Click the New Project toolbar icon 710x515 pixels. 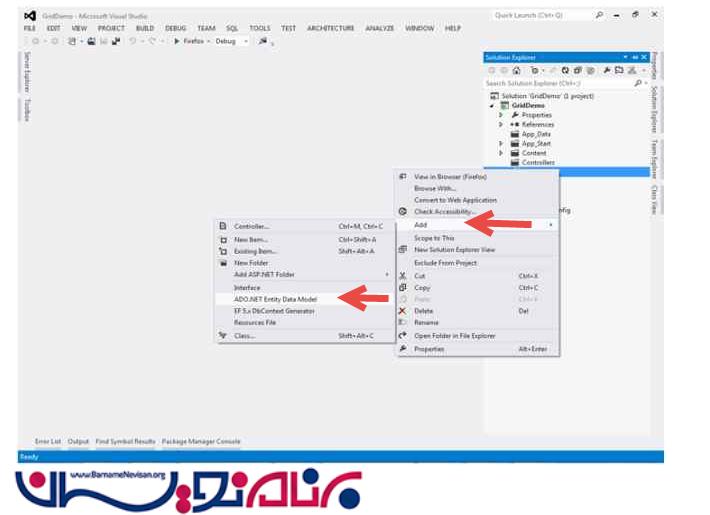(72, 41)
